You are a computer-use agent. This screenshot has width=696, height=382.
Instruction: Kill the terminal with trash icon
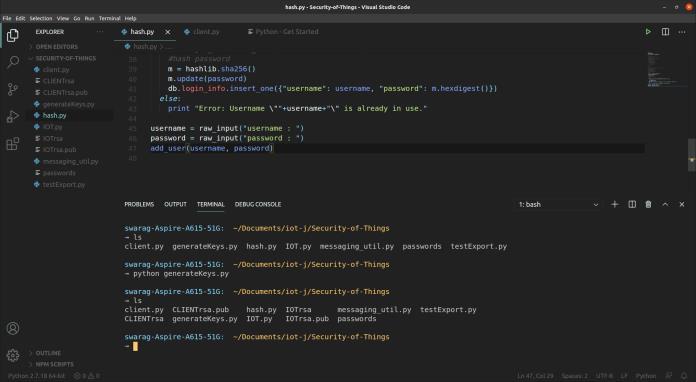click(648, 204)
